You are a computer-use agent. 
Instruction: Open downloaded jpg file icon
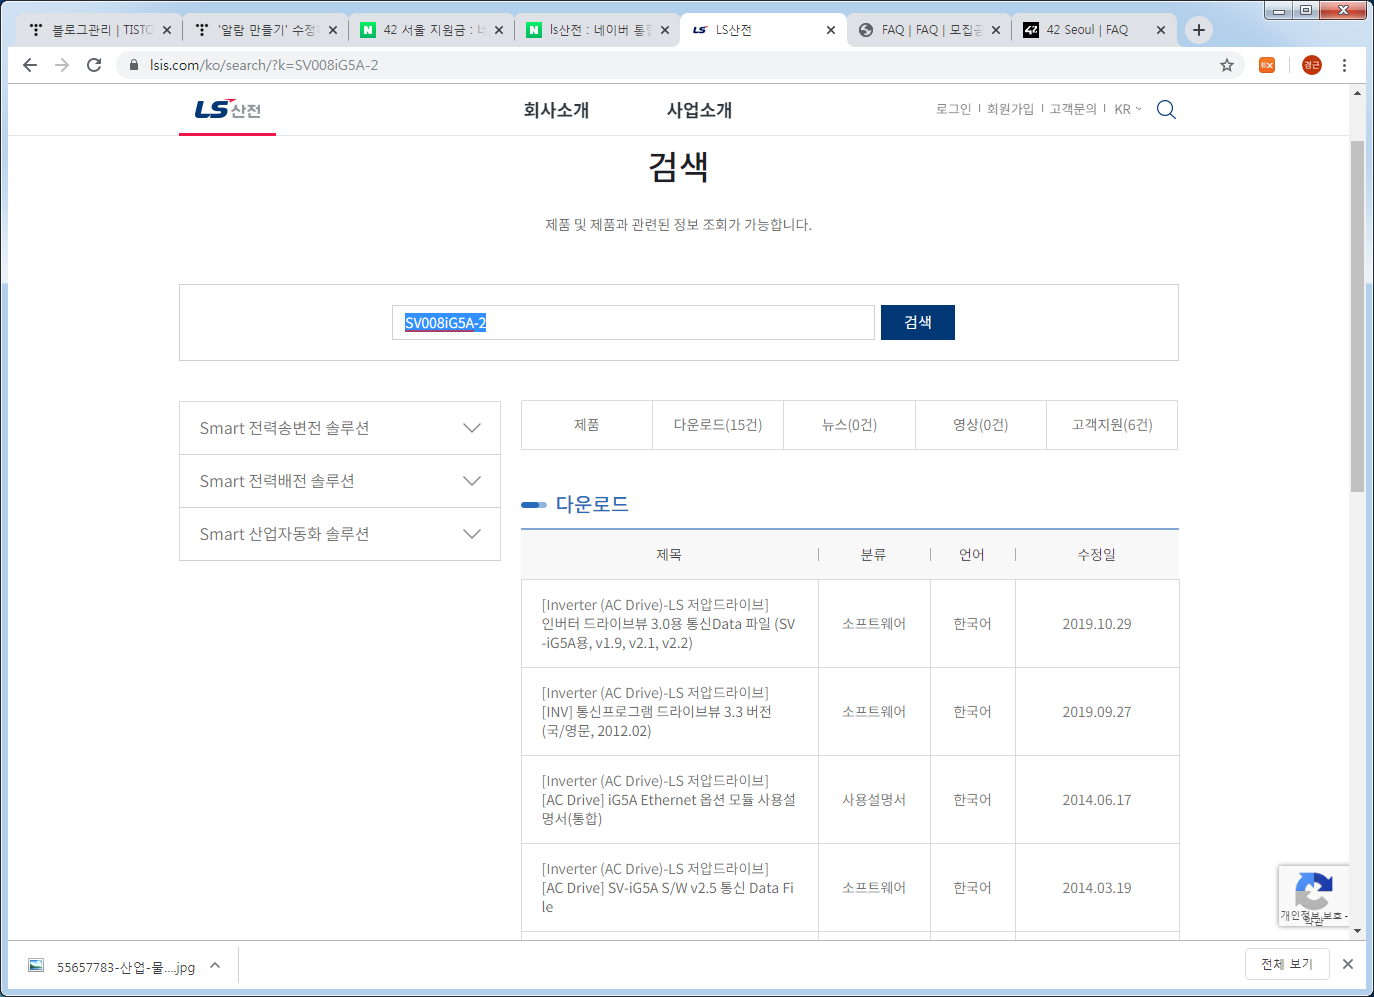pos(36,966)
